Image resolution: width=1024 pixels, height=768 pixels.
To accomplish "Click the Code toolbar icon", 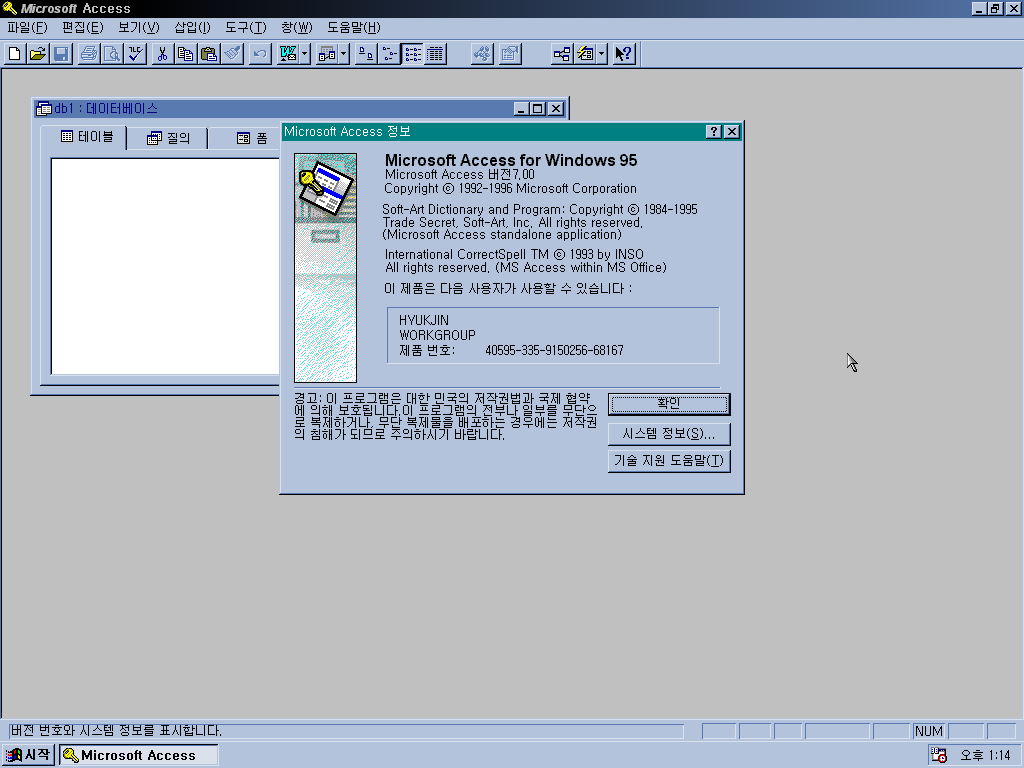I will (x=482, y=54).
